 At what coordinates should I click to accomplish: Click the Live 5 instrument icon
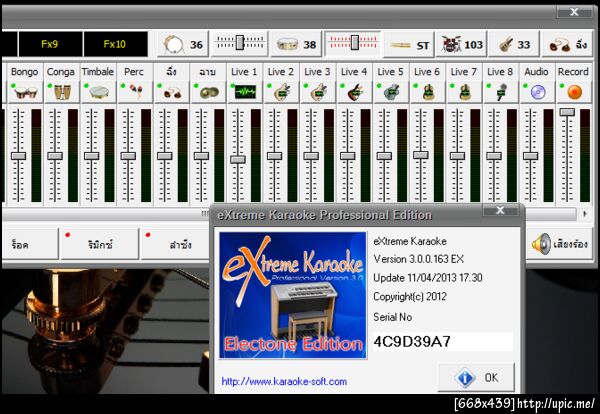point(391,92)
